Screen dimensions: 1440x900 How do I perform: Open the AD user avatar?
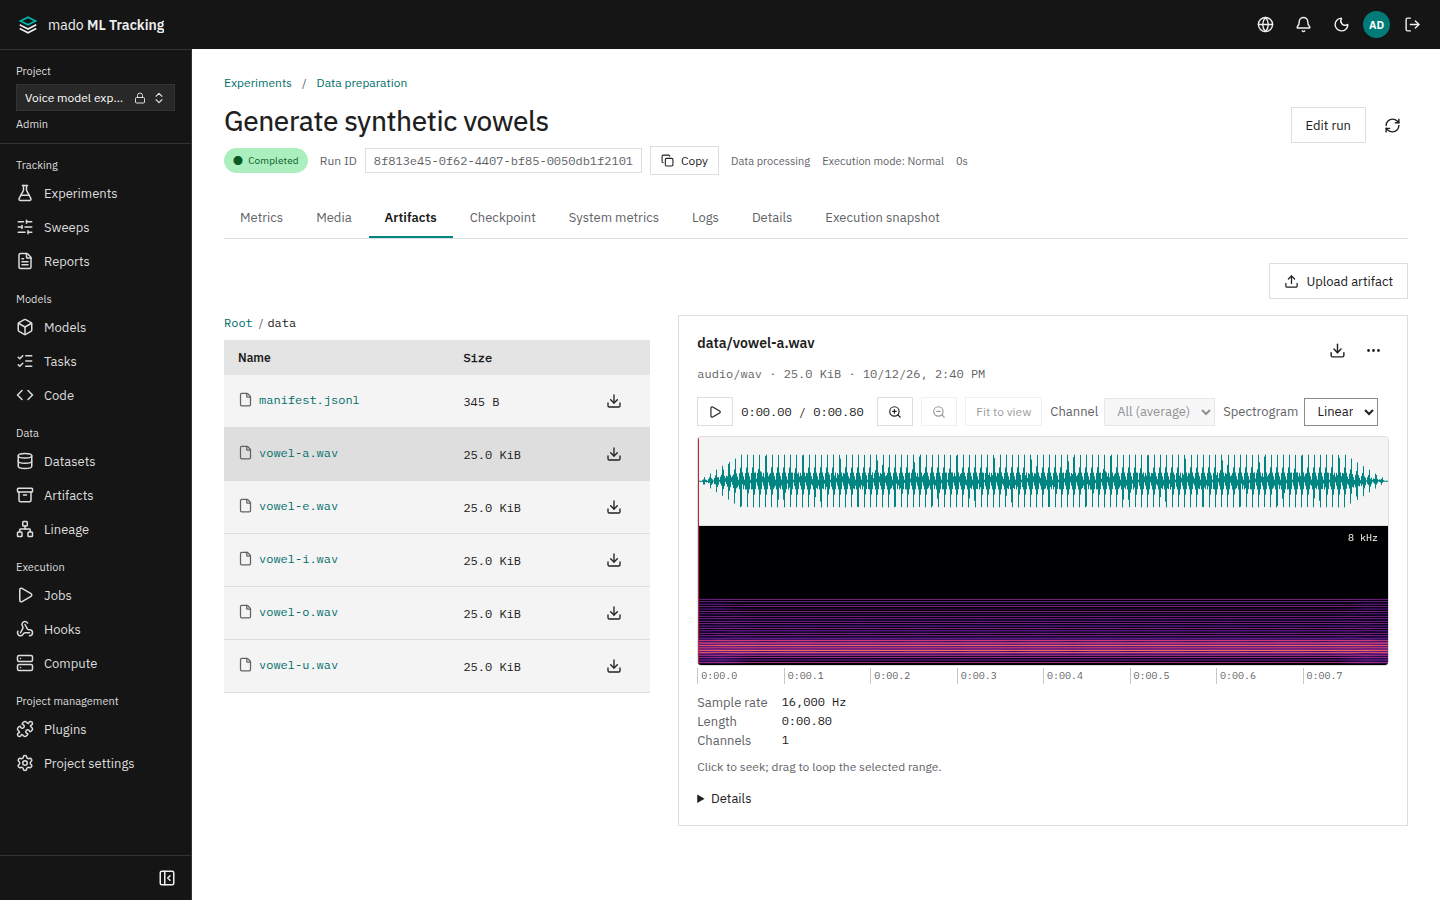1376,25
